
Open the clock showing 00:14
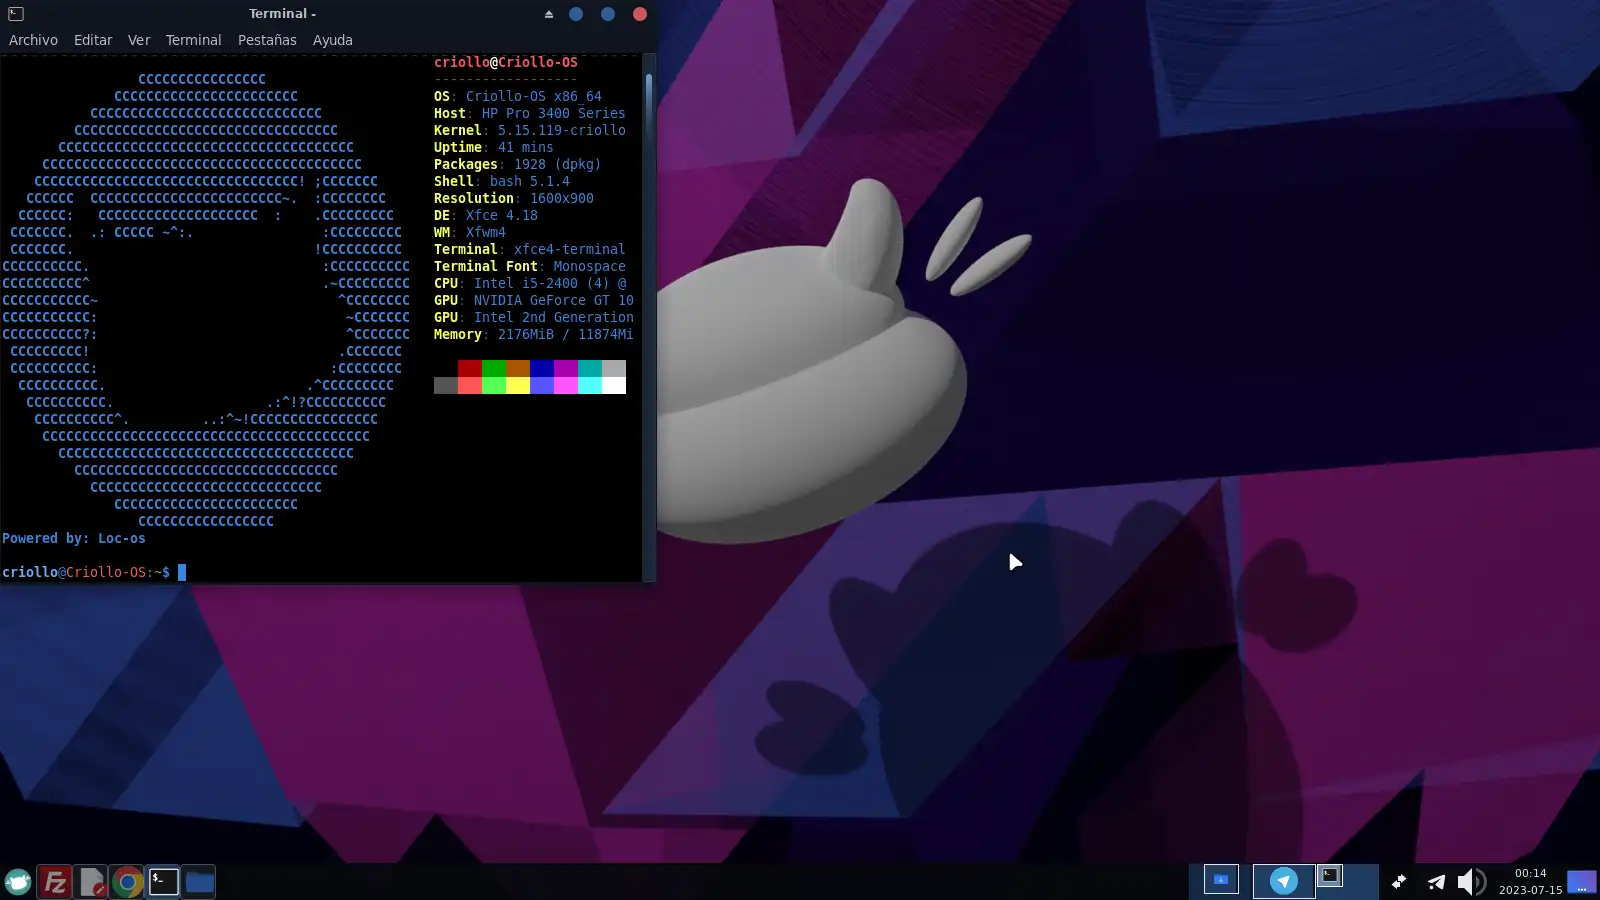click(1530, 873)
